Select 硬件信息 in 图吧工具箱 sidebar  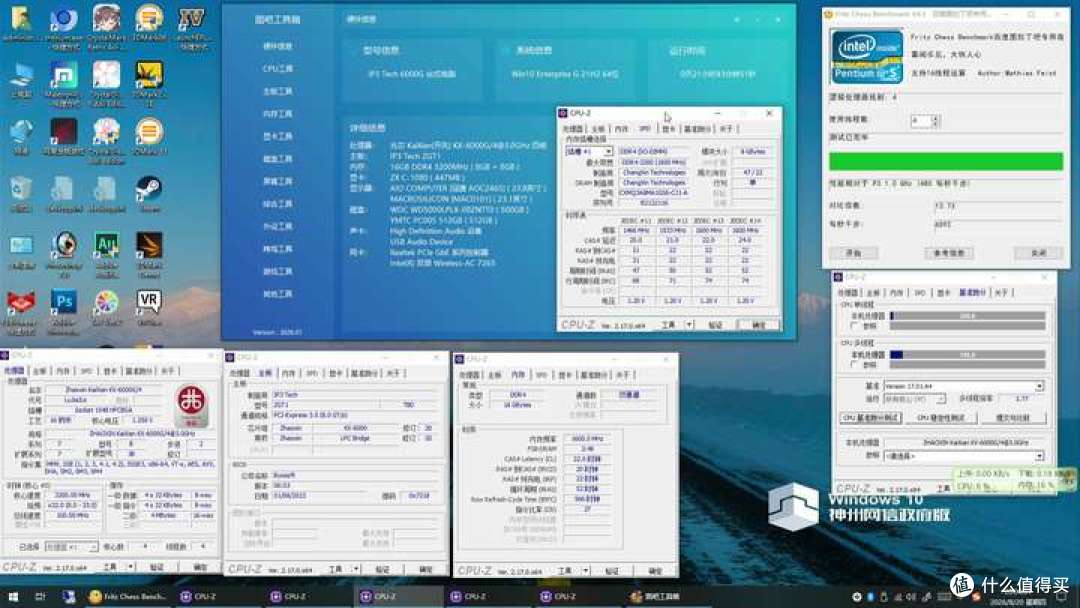(x=278, y=46)
